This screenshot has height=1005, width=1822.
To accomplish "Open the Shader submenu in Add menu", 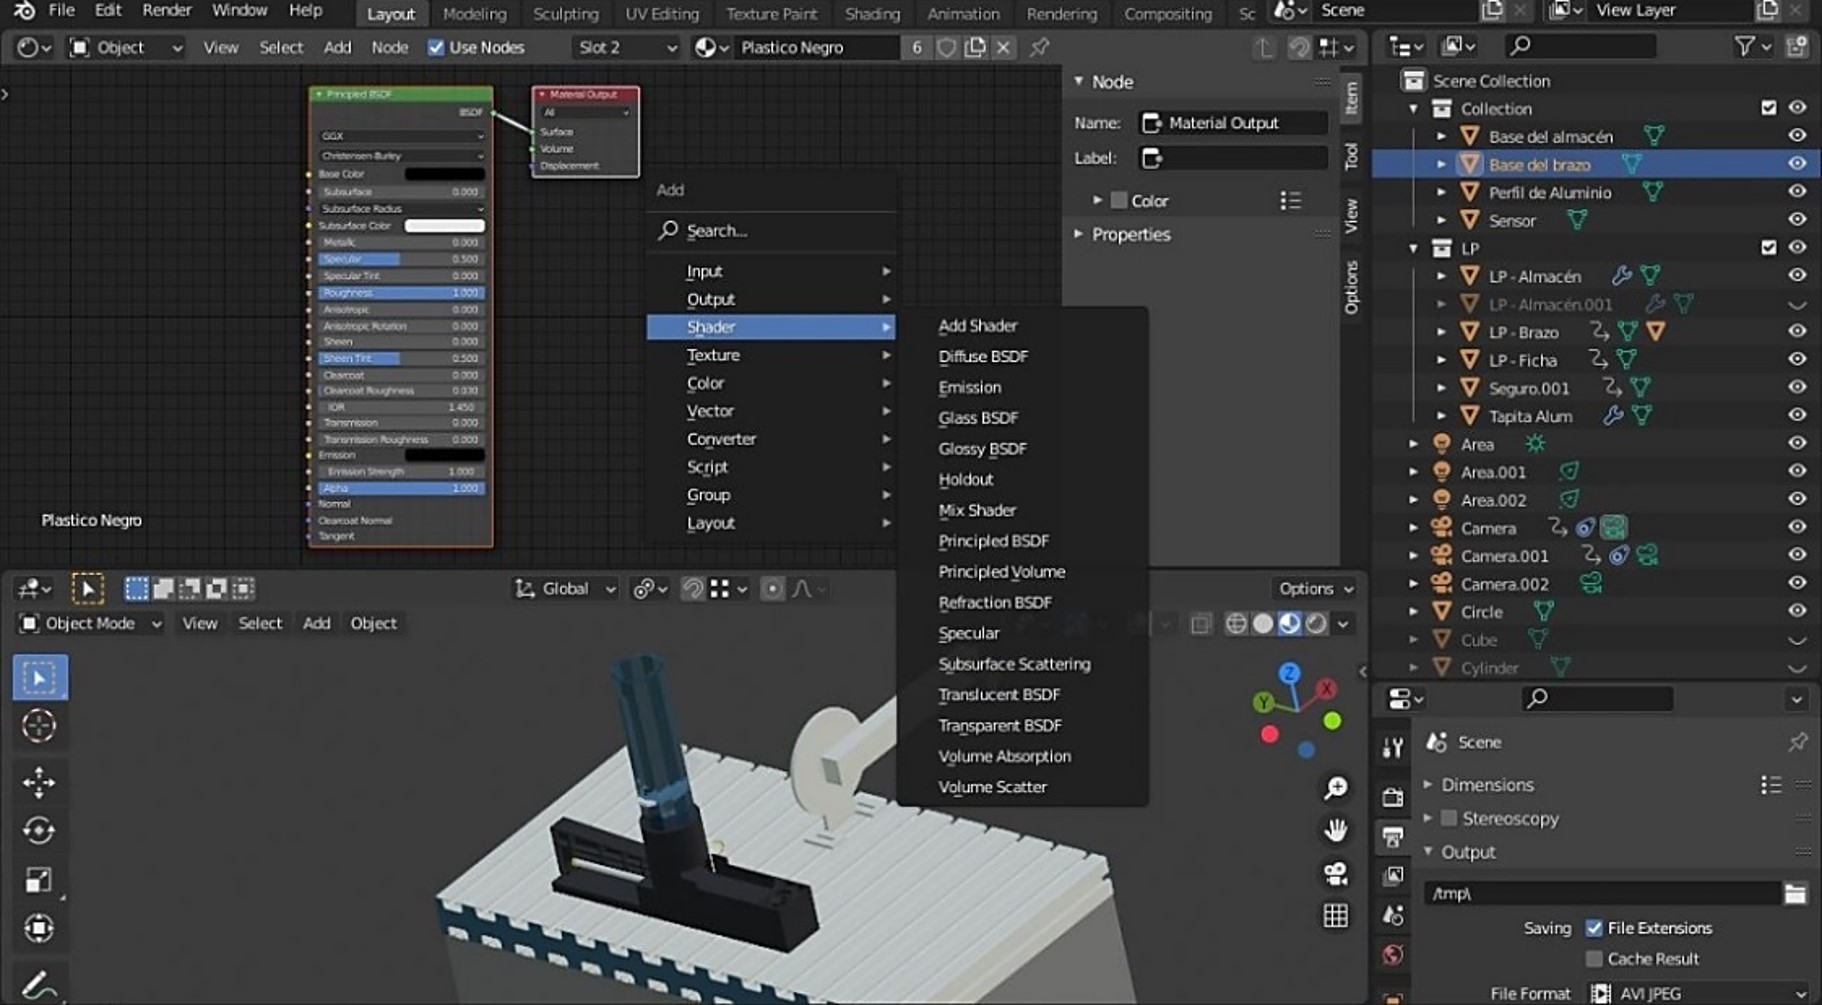I will [771, 327].
